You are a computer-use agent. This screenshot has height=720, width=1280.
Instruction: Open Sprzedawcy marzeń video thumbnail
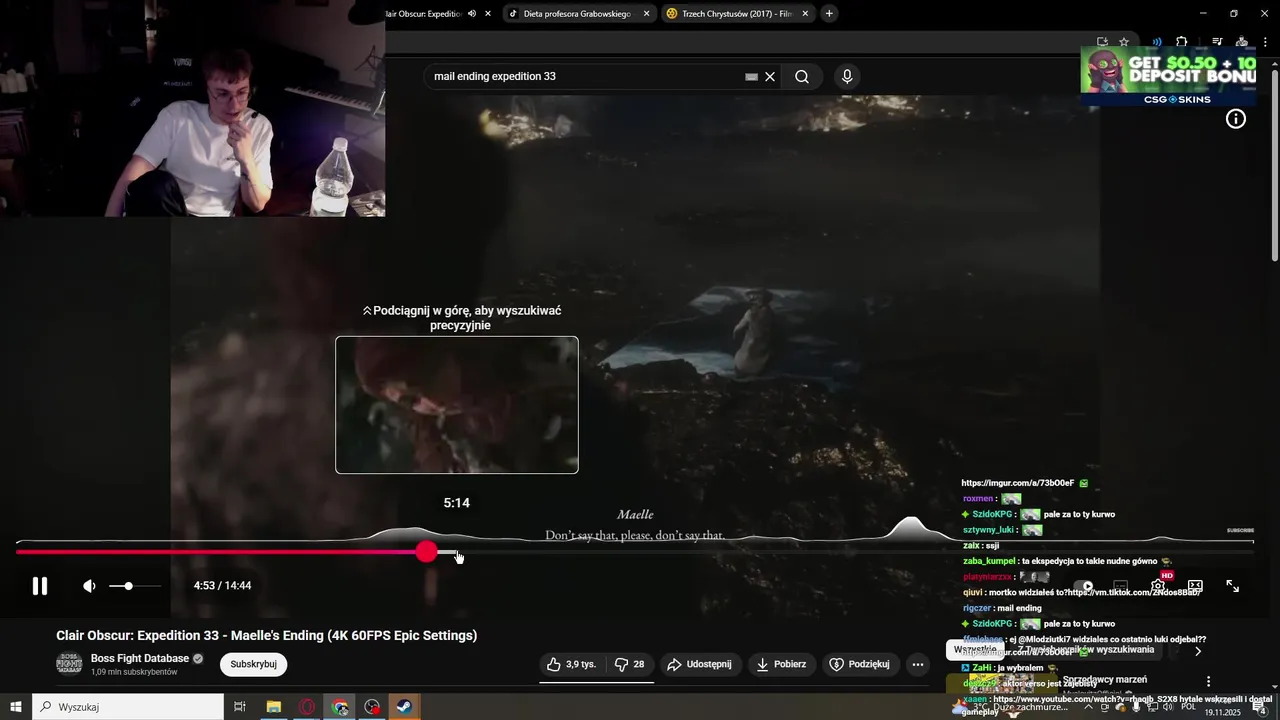(x=1002, y=684)
